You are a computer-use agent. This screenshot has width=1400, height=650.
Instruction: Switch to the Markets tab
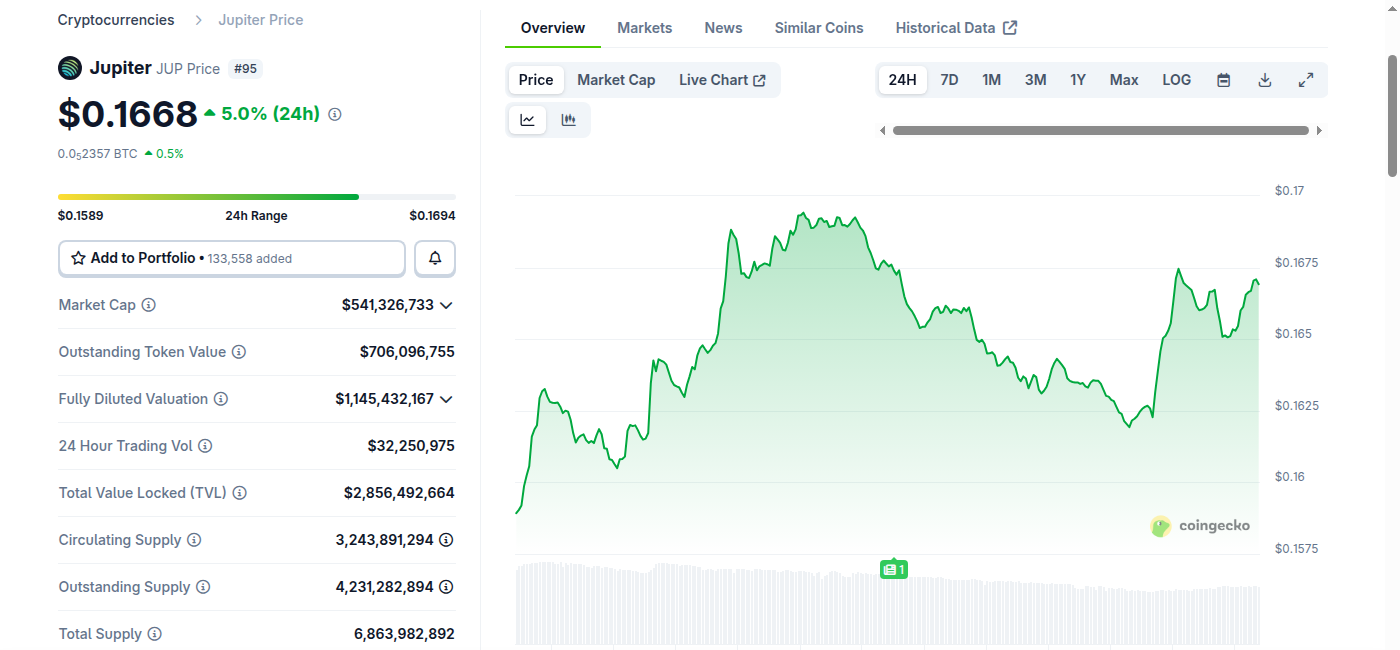tap(644, 27)
